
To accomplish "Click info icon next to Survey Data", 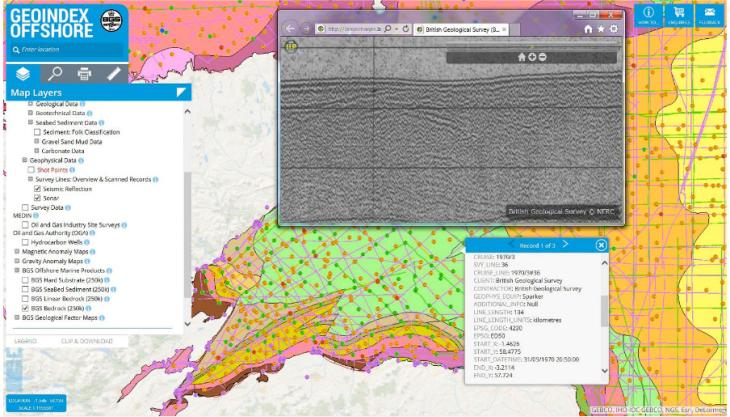I will [x=68, y=208].
